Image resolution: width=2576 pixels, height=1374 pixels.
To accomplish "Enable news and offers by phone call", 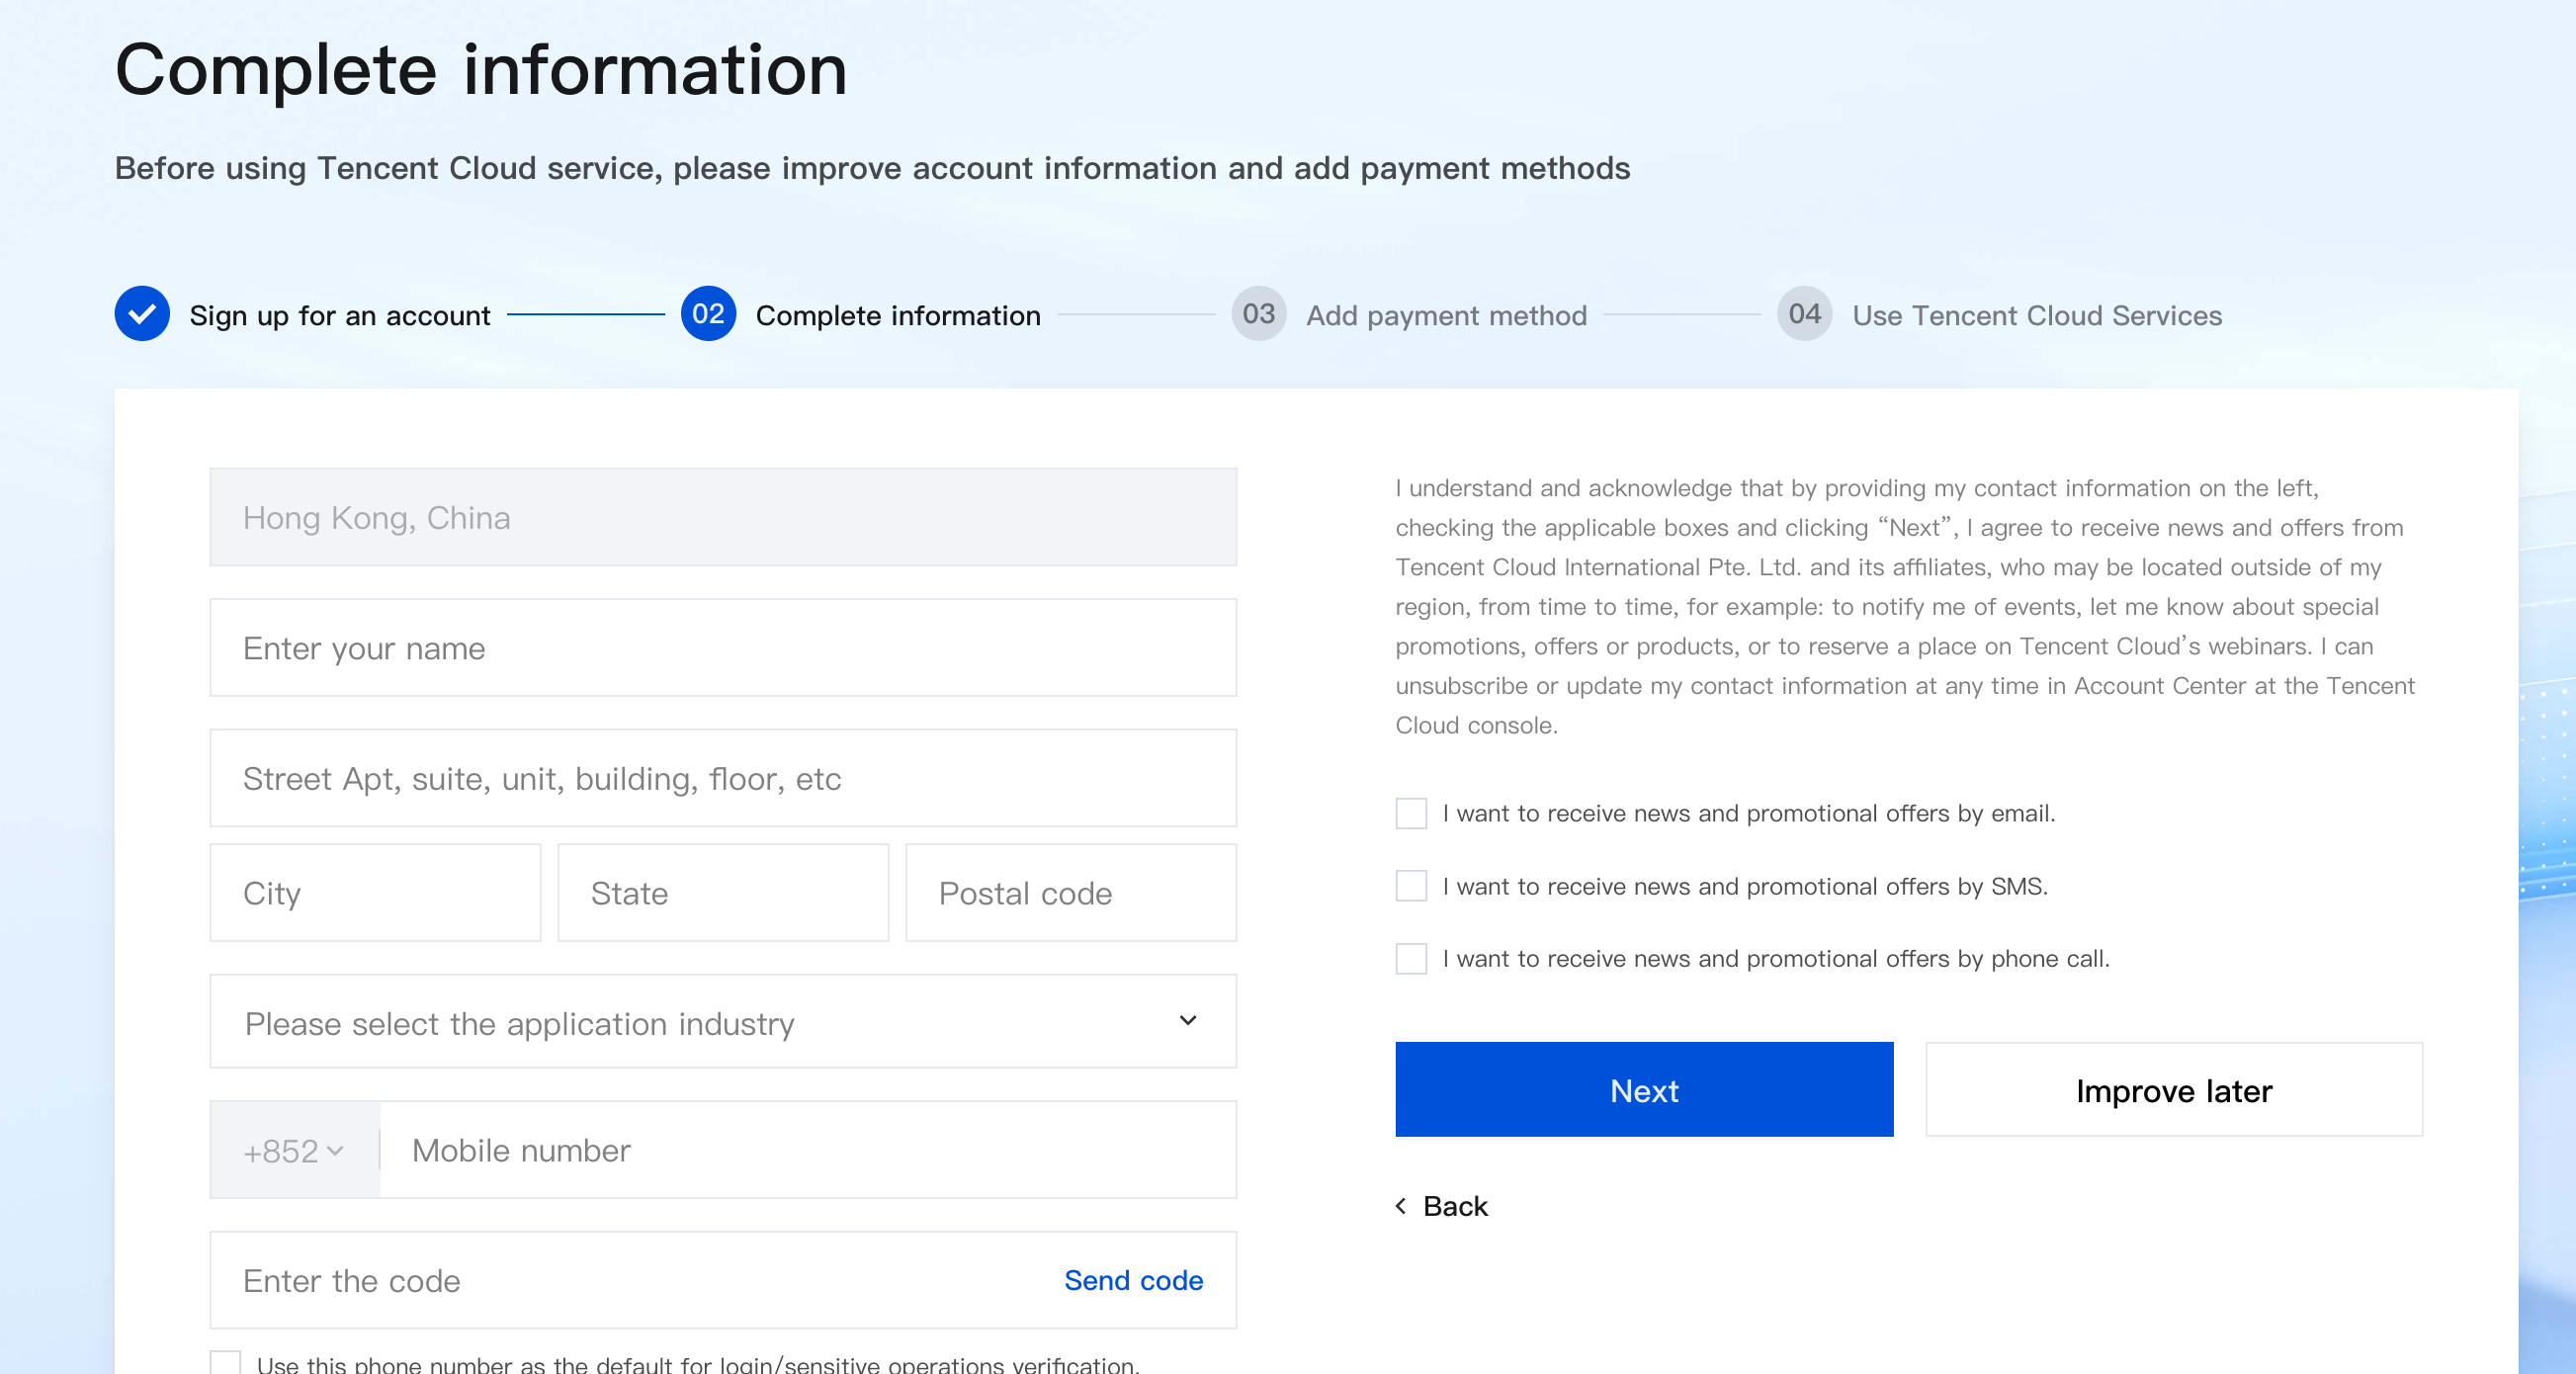I will [1411, 958].
